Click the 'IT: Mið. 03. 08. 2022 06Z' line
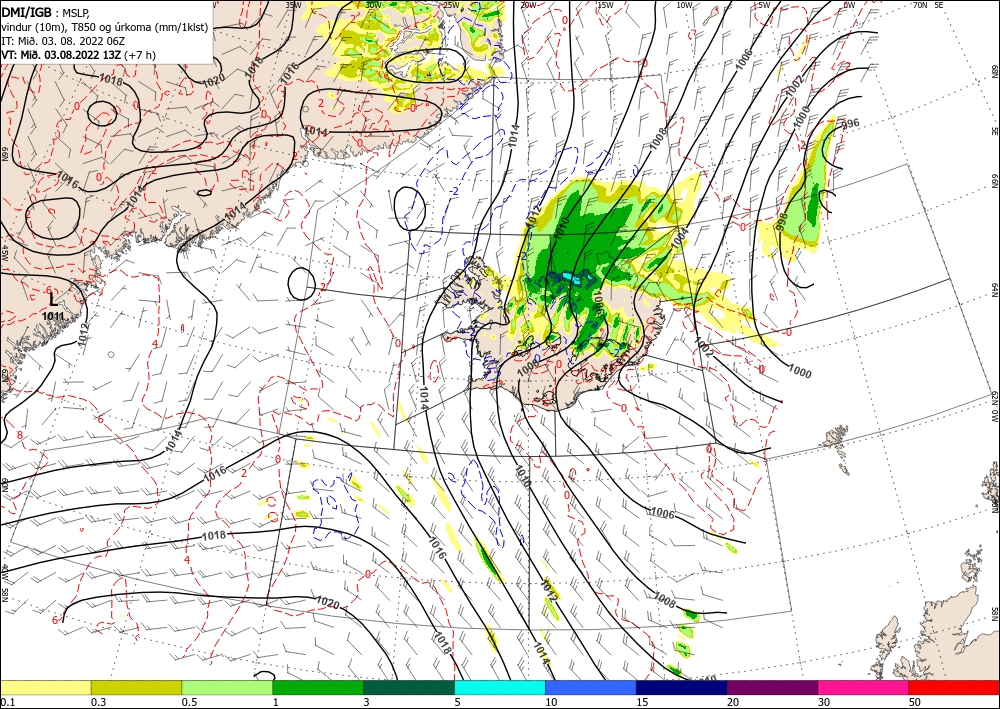The height and width of the screenshot is (709, 1000). [x=62, y=41]
